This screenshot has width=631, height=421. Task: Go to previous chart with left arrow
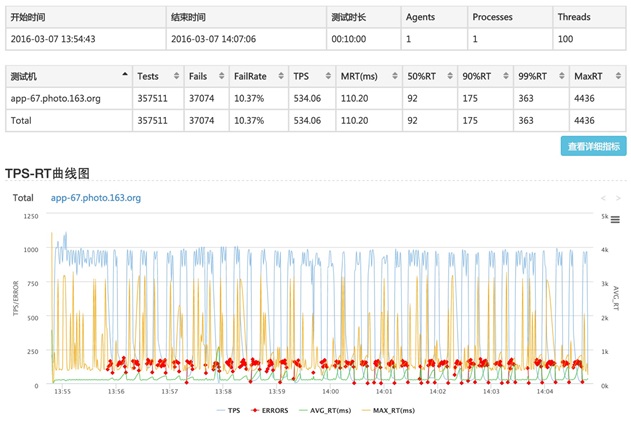click(x=603, y=198)
